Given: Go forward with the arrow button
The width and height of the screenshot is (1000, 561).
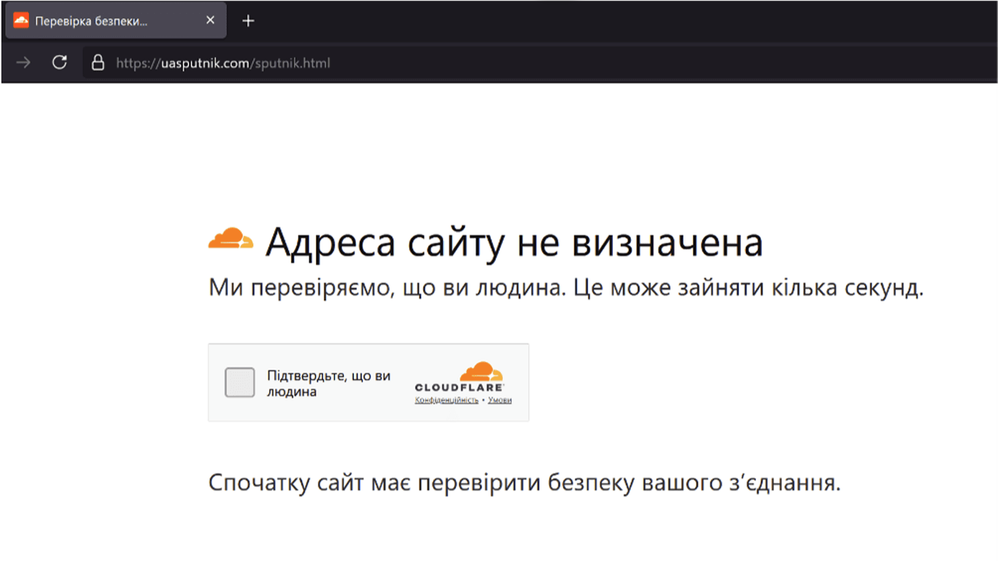Looking at the screenshot, I should pos(23,62).
